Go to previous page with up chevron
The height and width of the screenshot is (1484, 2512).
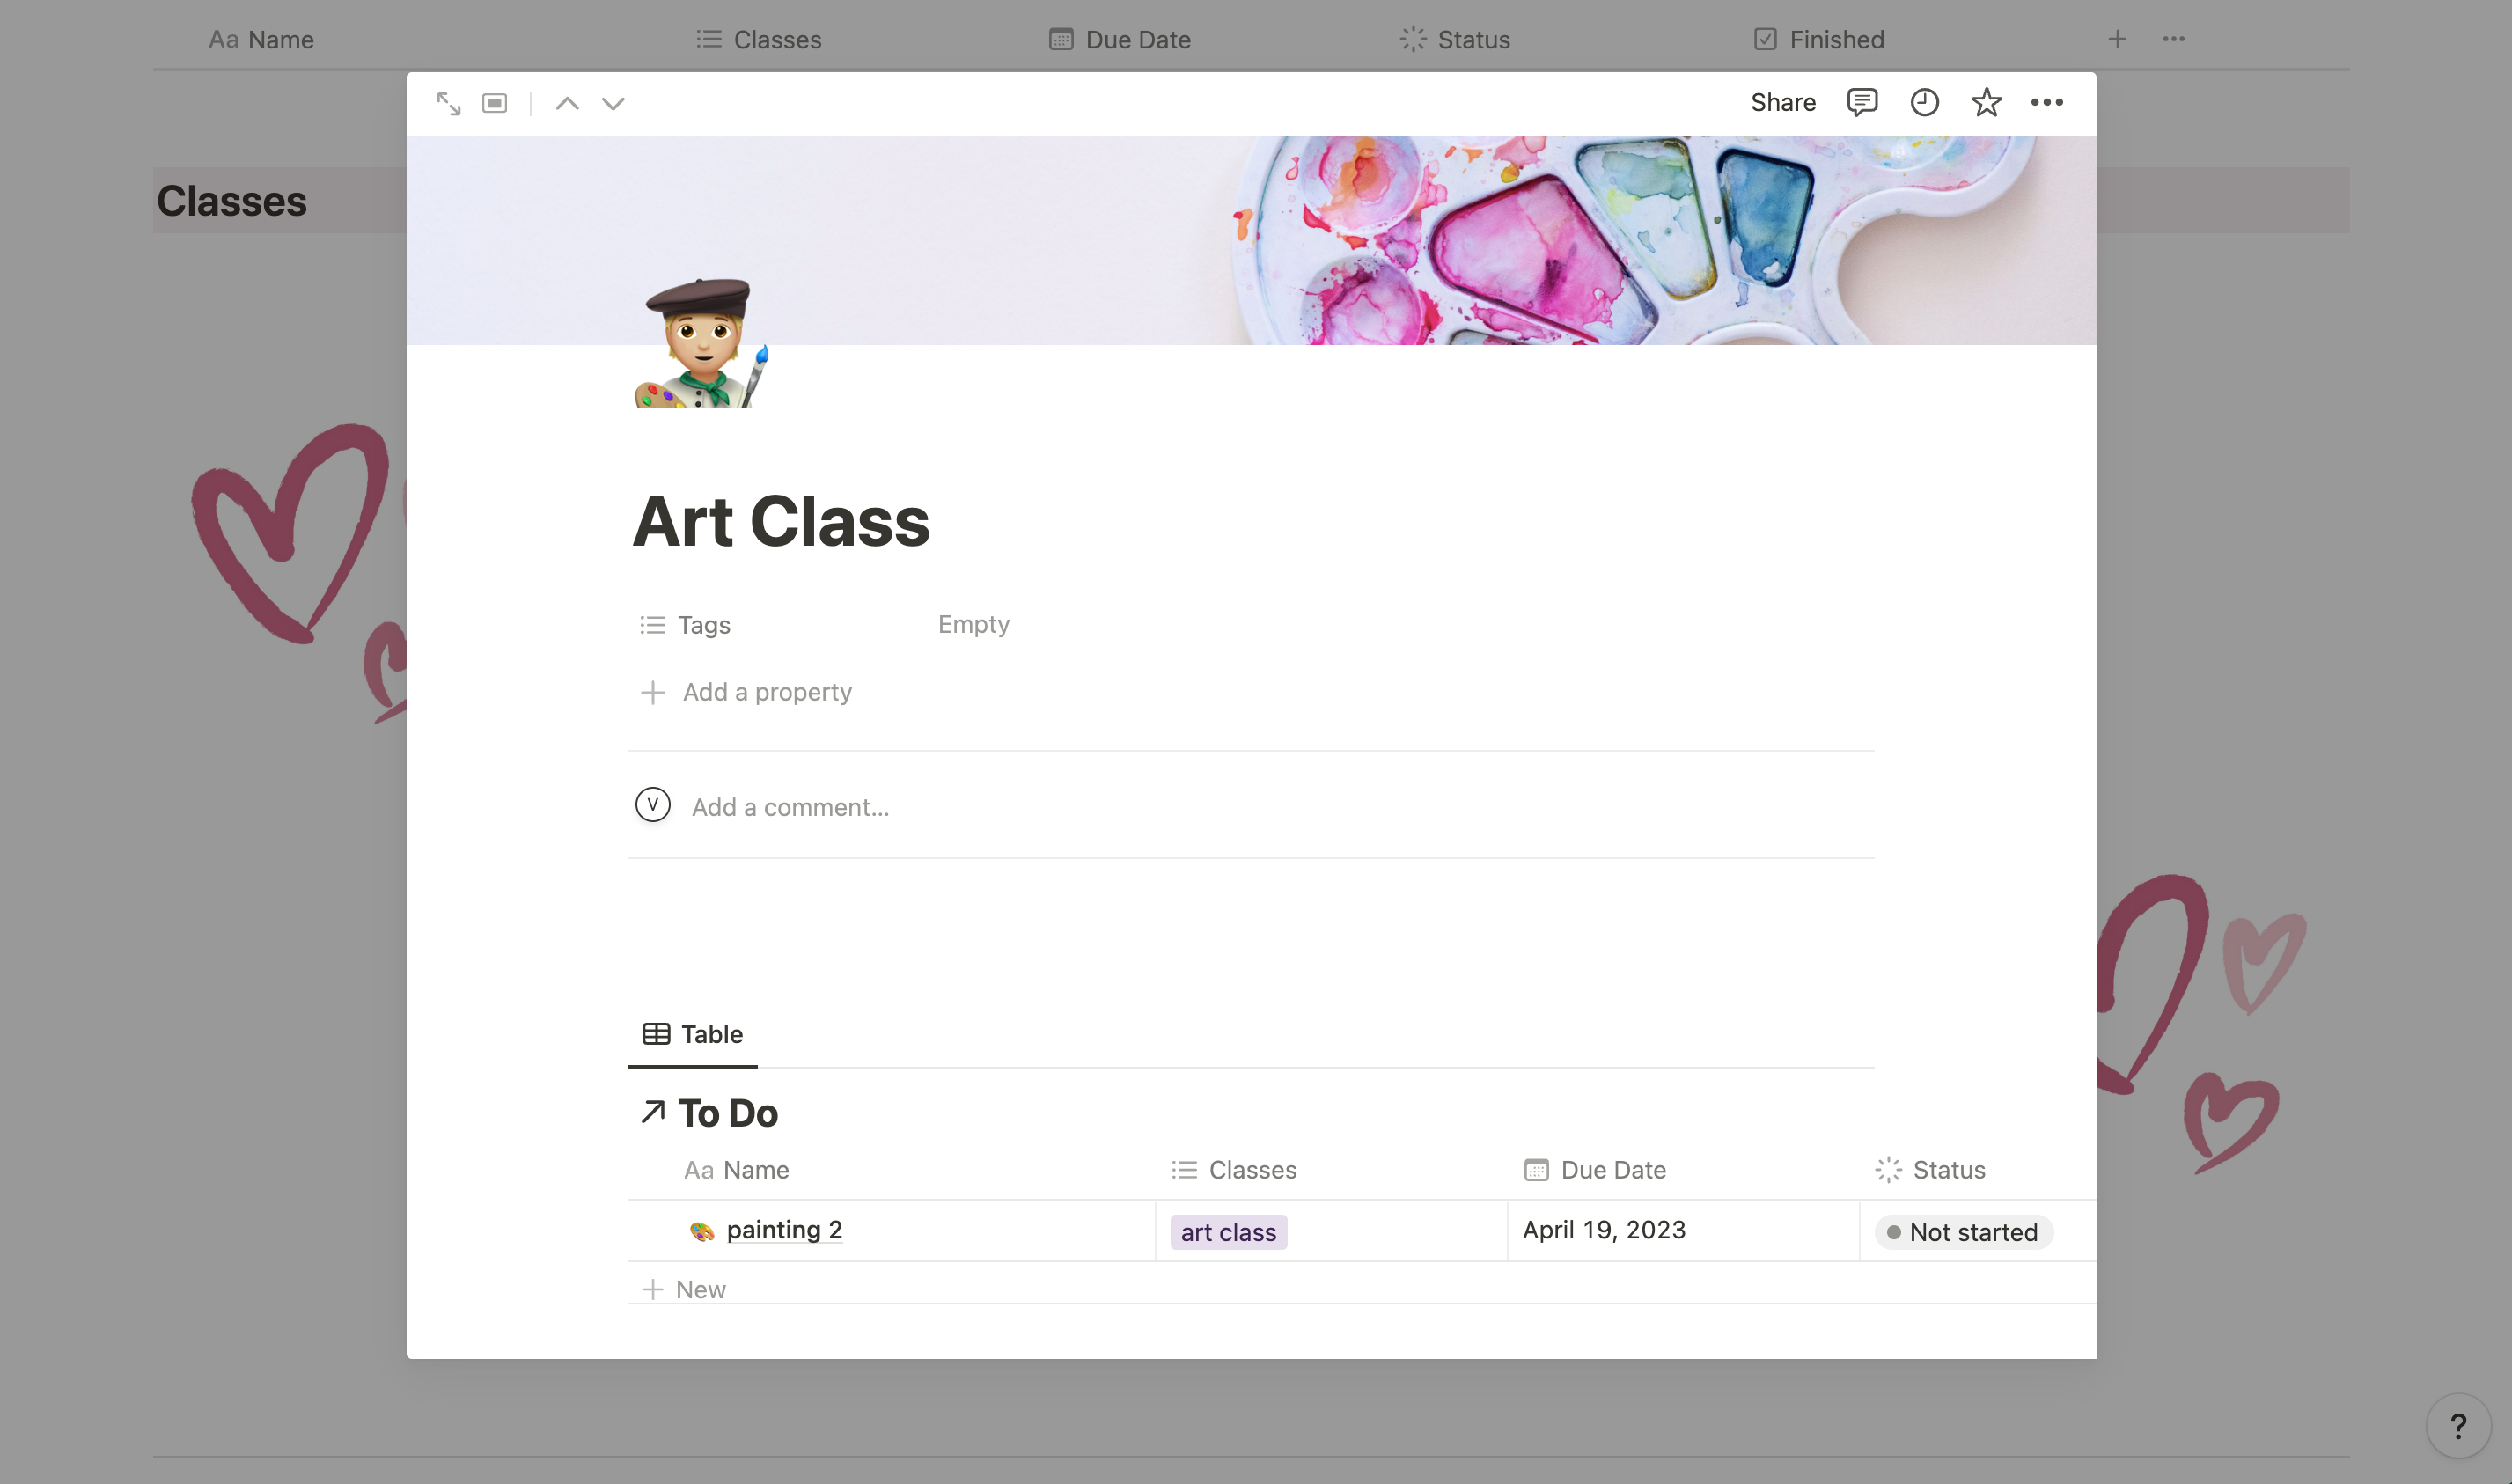click(567, 103)
